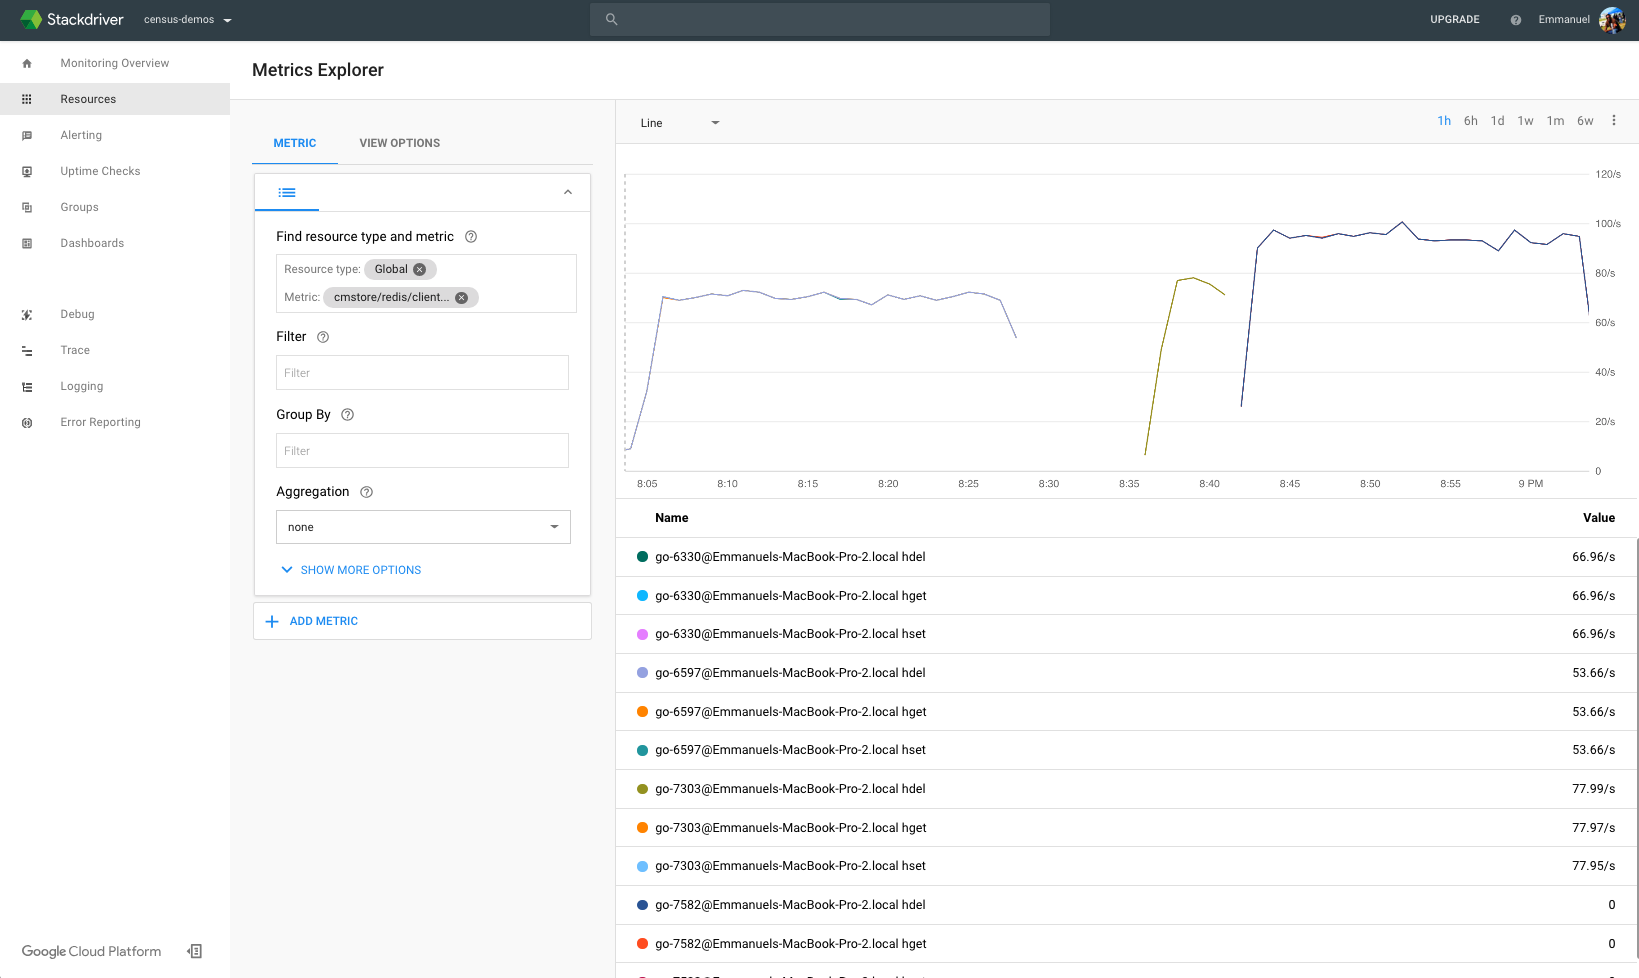Image resolution: width=1639 pixels, height=978 pixels.
Task: Click the Group By input field
Action: [422, 451]
